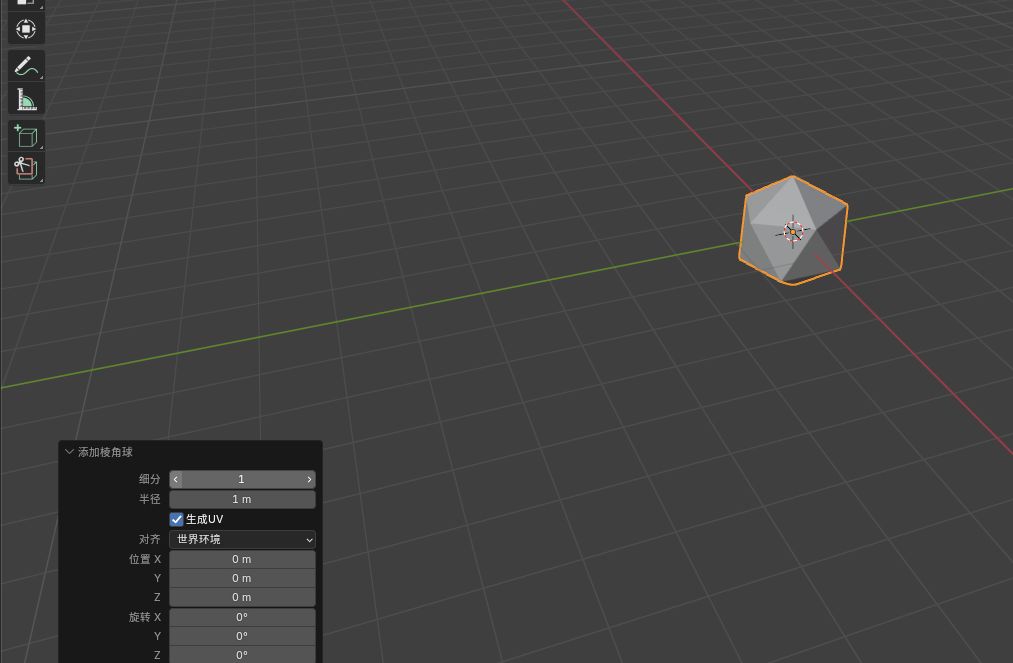Decrease 细分 value with left arrow

tap(176, 479)
